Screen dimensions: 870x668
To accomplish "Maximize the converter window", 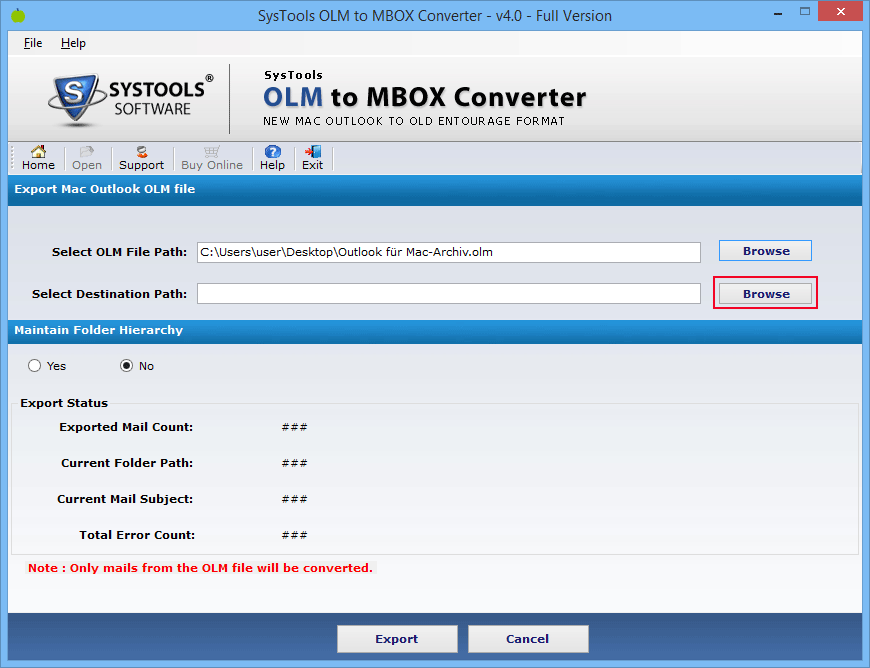I will pos(805,12).
